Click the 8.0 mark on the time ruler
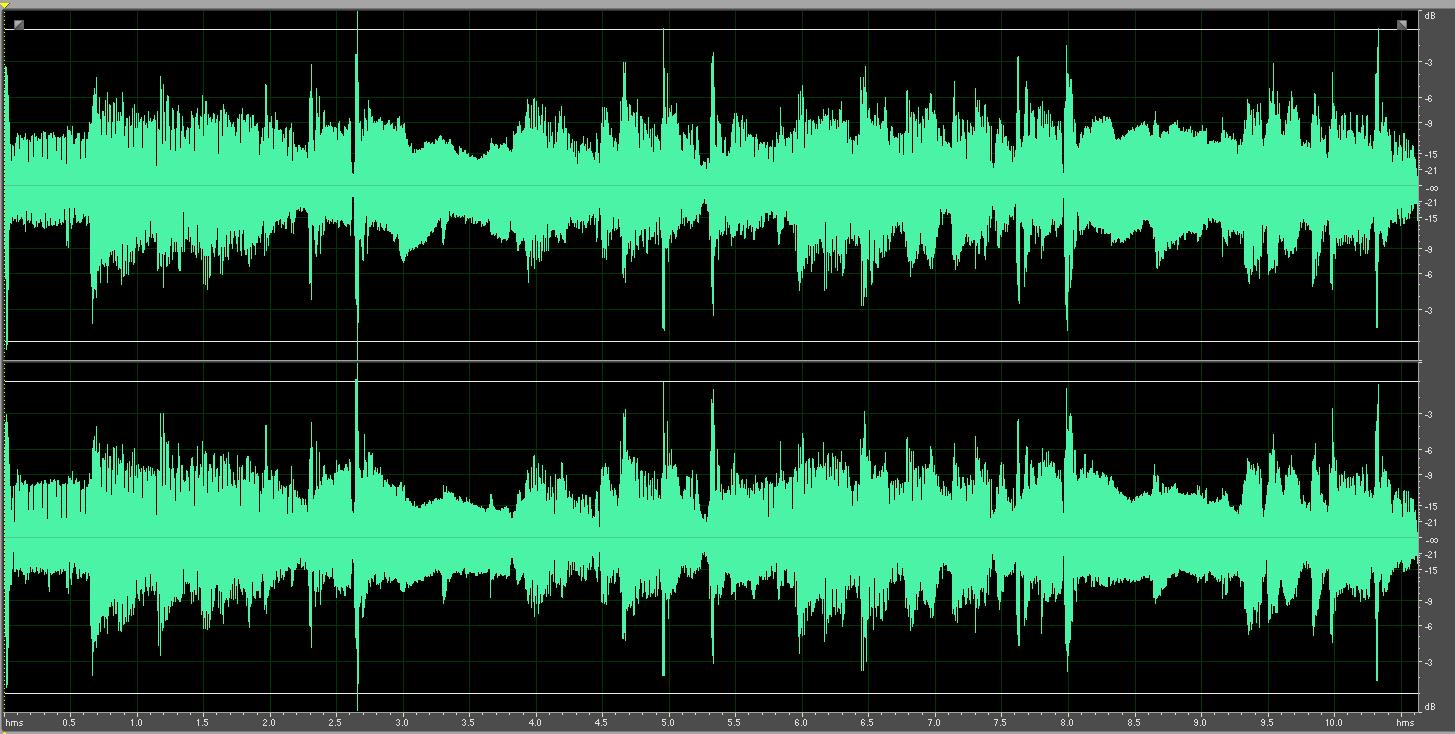 pos(1067,721)
